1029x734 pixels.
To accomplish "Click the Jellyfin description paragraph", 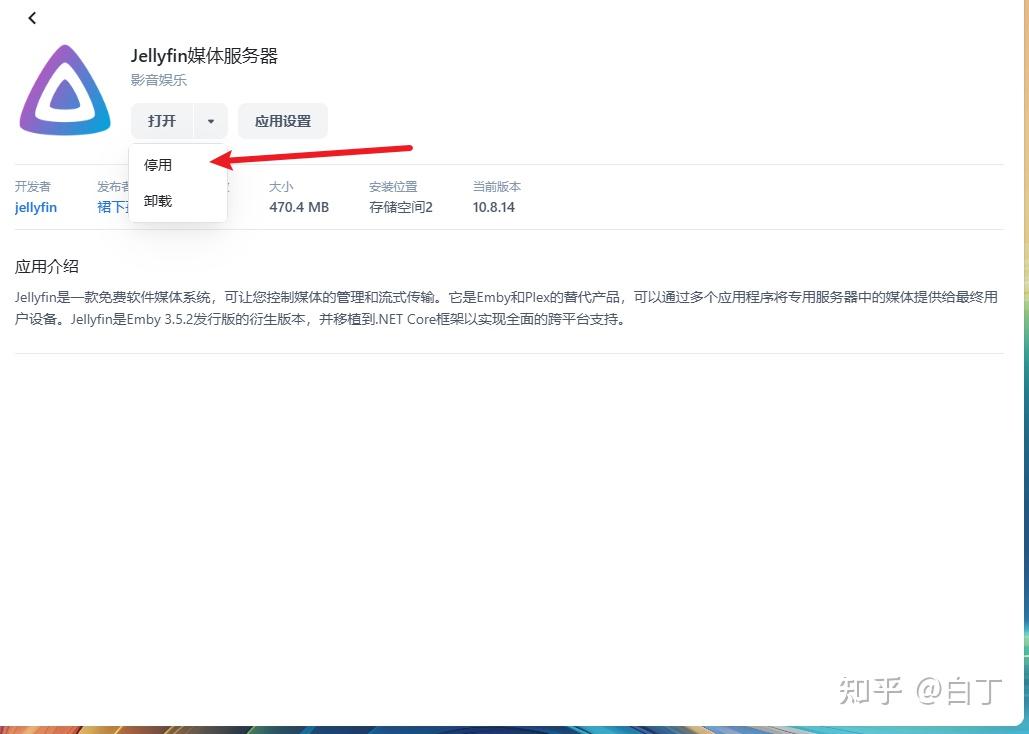I will 506,309.
